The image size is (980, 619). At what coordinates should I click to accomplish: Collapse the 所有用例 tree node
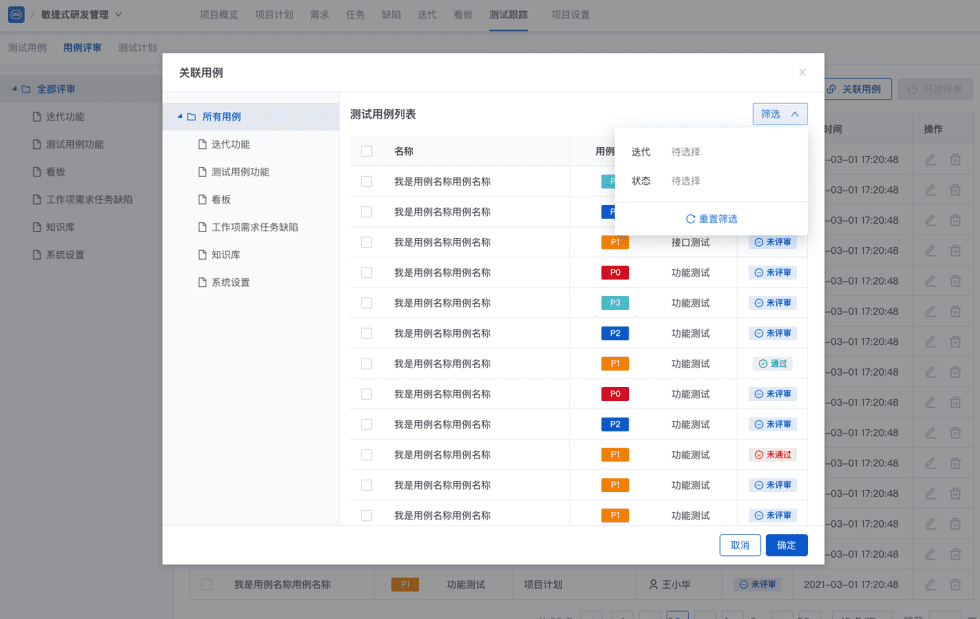180,116
